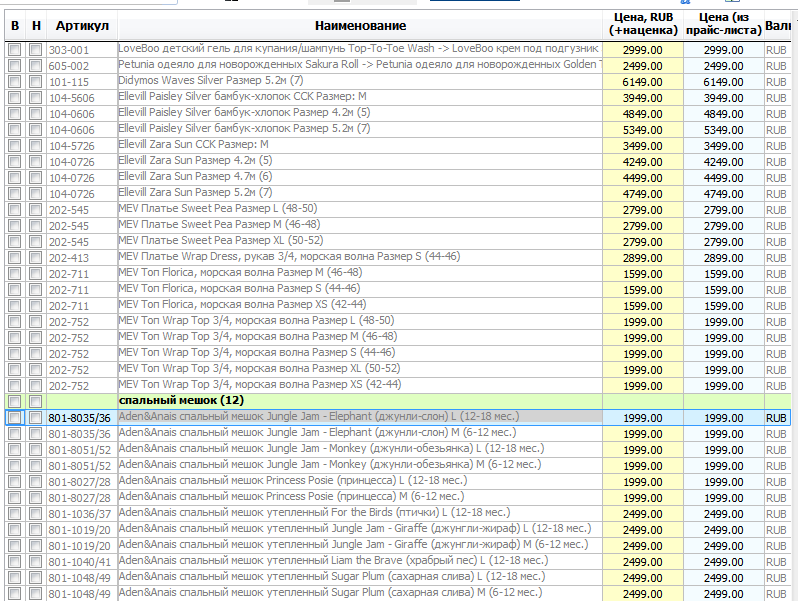Select Ellevill Paisley Silver Размер 5.2м (7) name
This screenshot has height=601, width=798.
[244, 128]
